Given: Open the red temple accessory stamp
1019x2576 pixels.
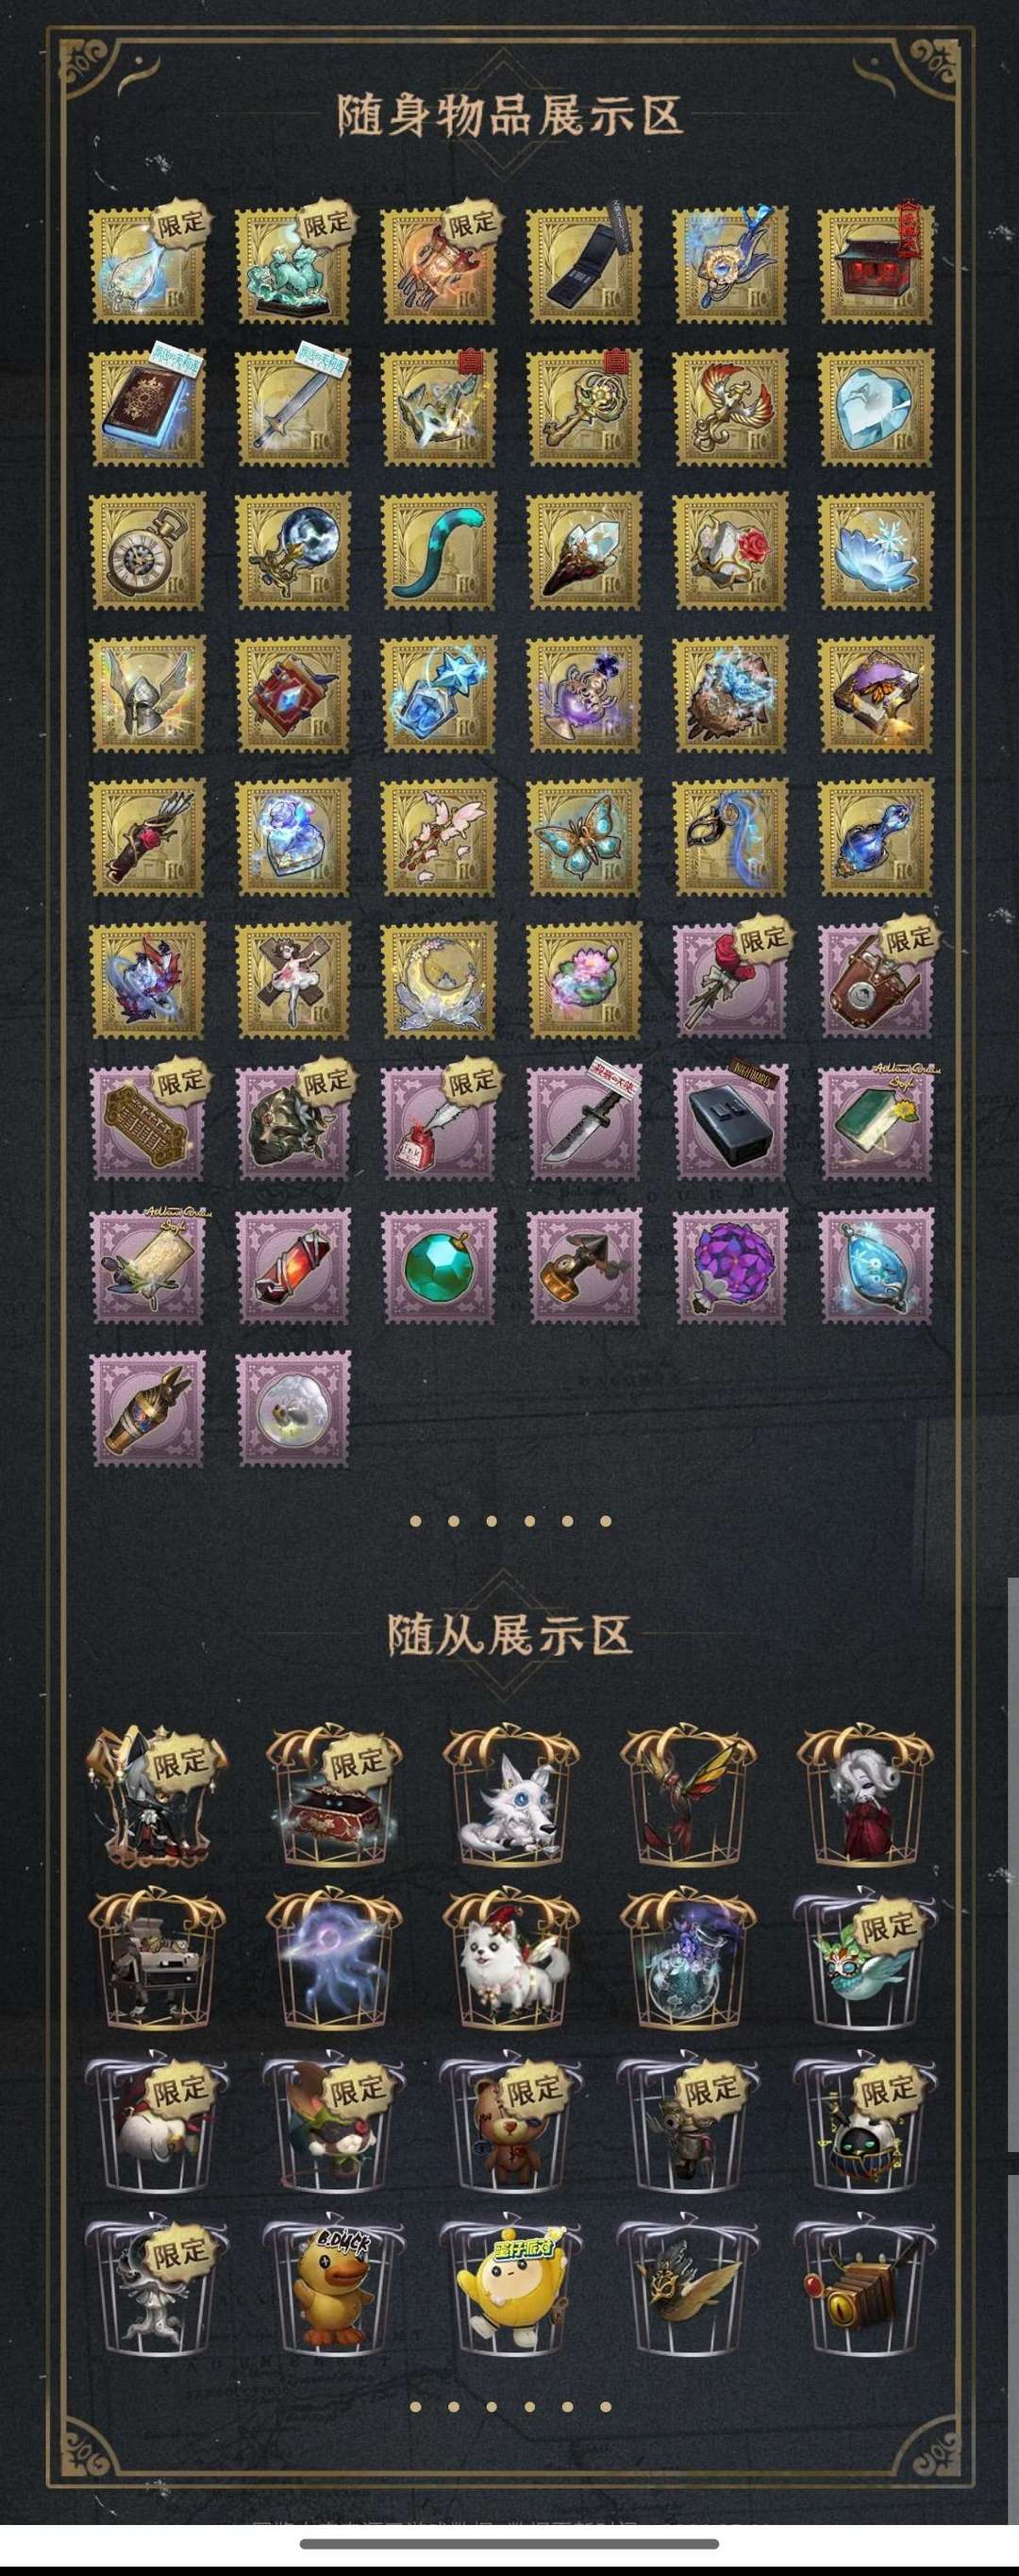Looking at the screenshot, I should [877, 265].
